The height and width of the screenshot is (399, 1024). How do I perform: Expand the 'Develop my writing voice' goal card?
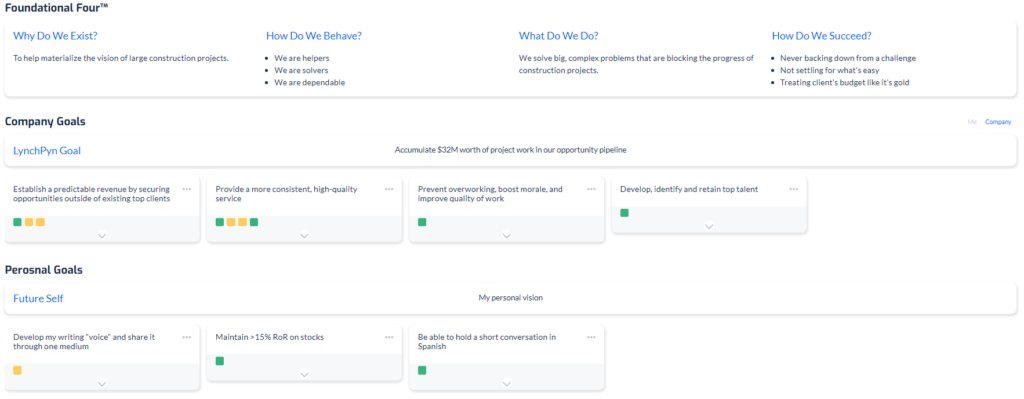click(102, 384)
